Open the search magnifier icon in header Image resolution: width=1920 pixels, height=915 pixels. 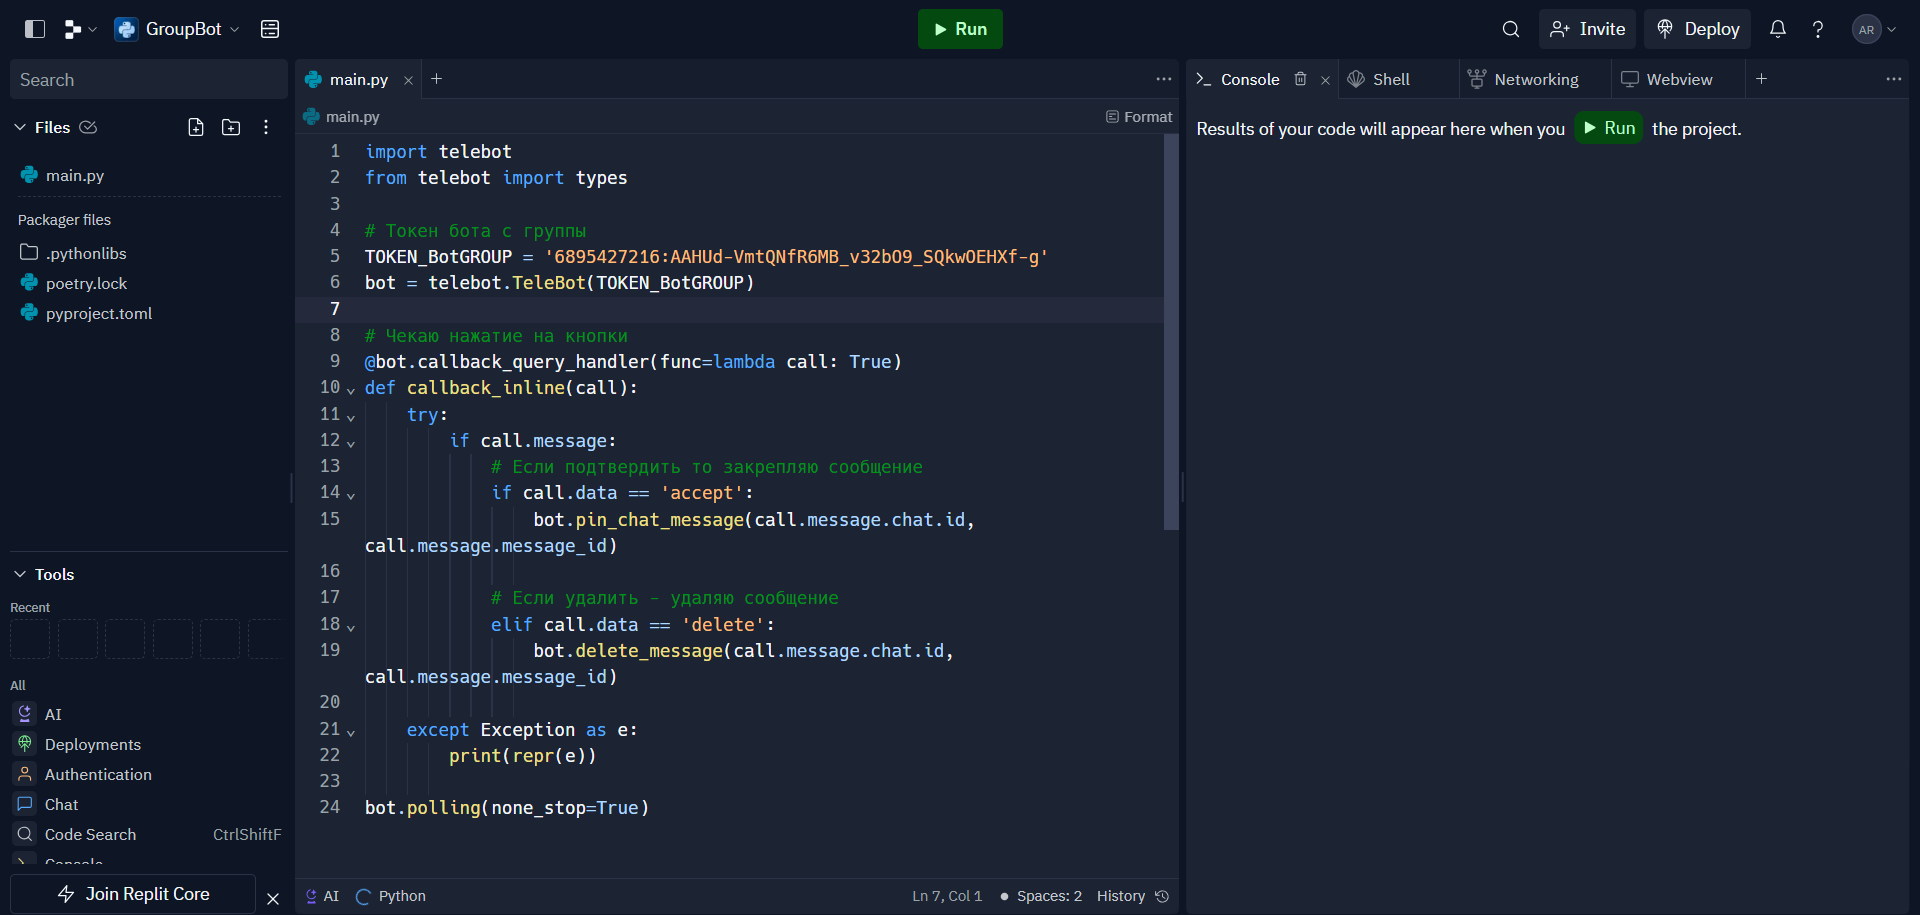[1511, 29]
